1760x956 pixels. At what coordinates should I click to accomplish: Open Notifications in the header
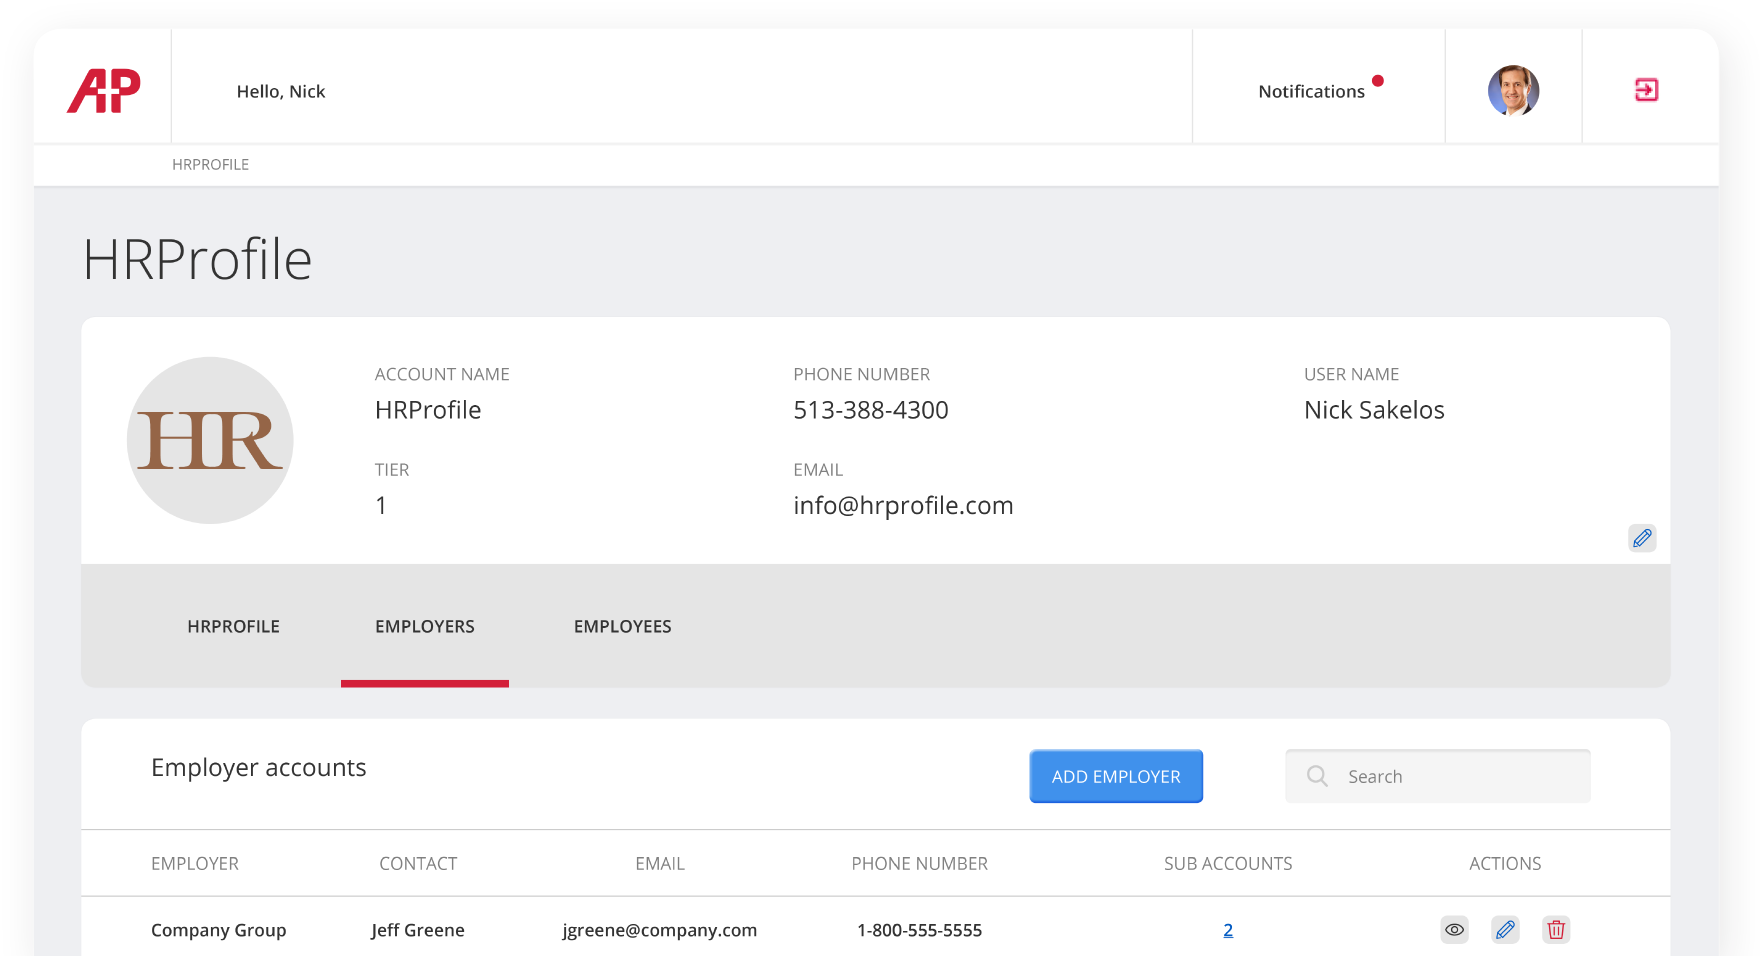click(x=1311, y=91)
